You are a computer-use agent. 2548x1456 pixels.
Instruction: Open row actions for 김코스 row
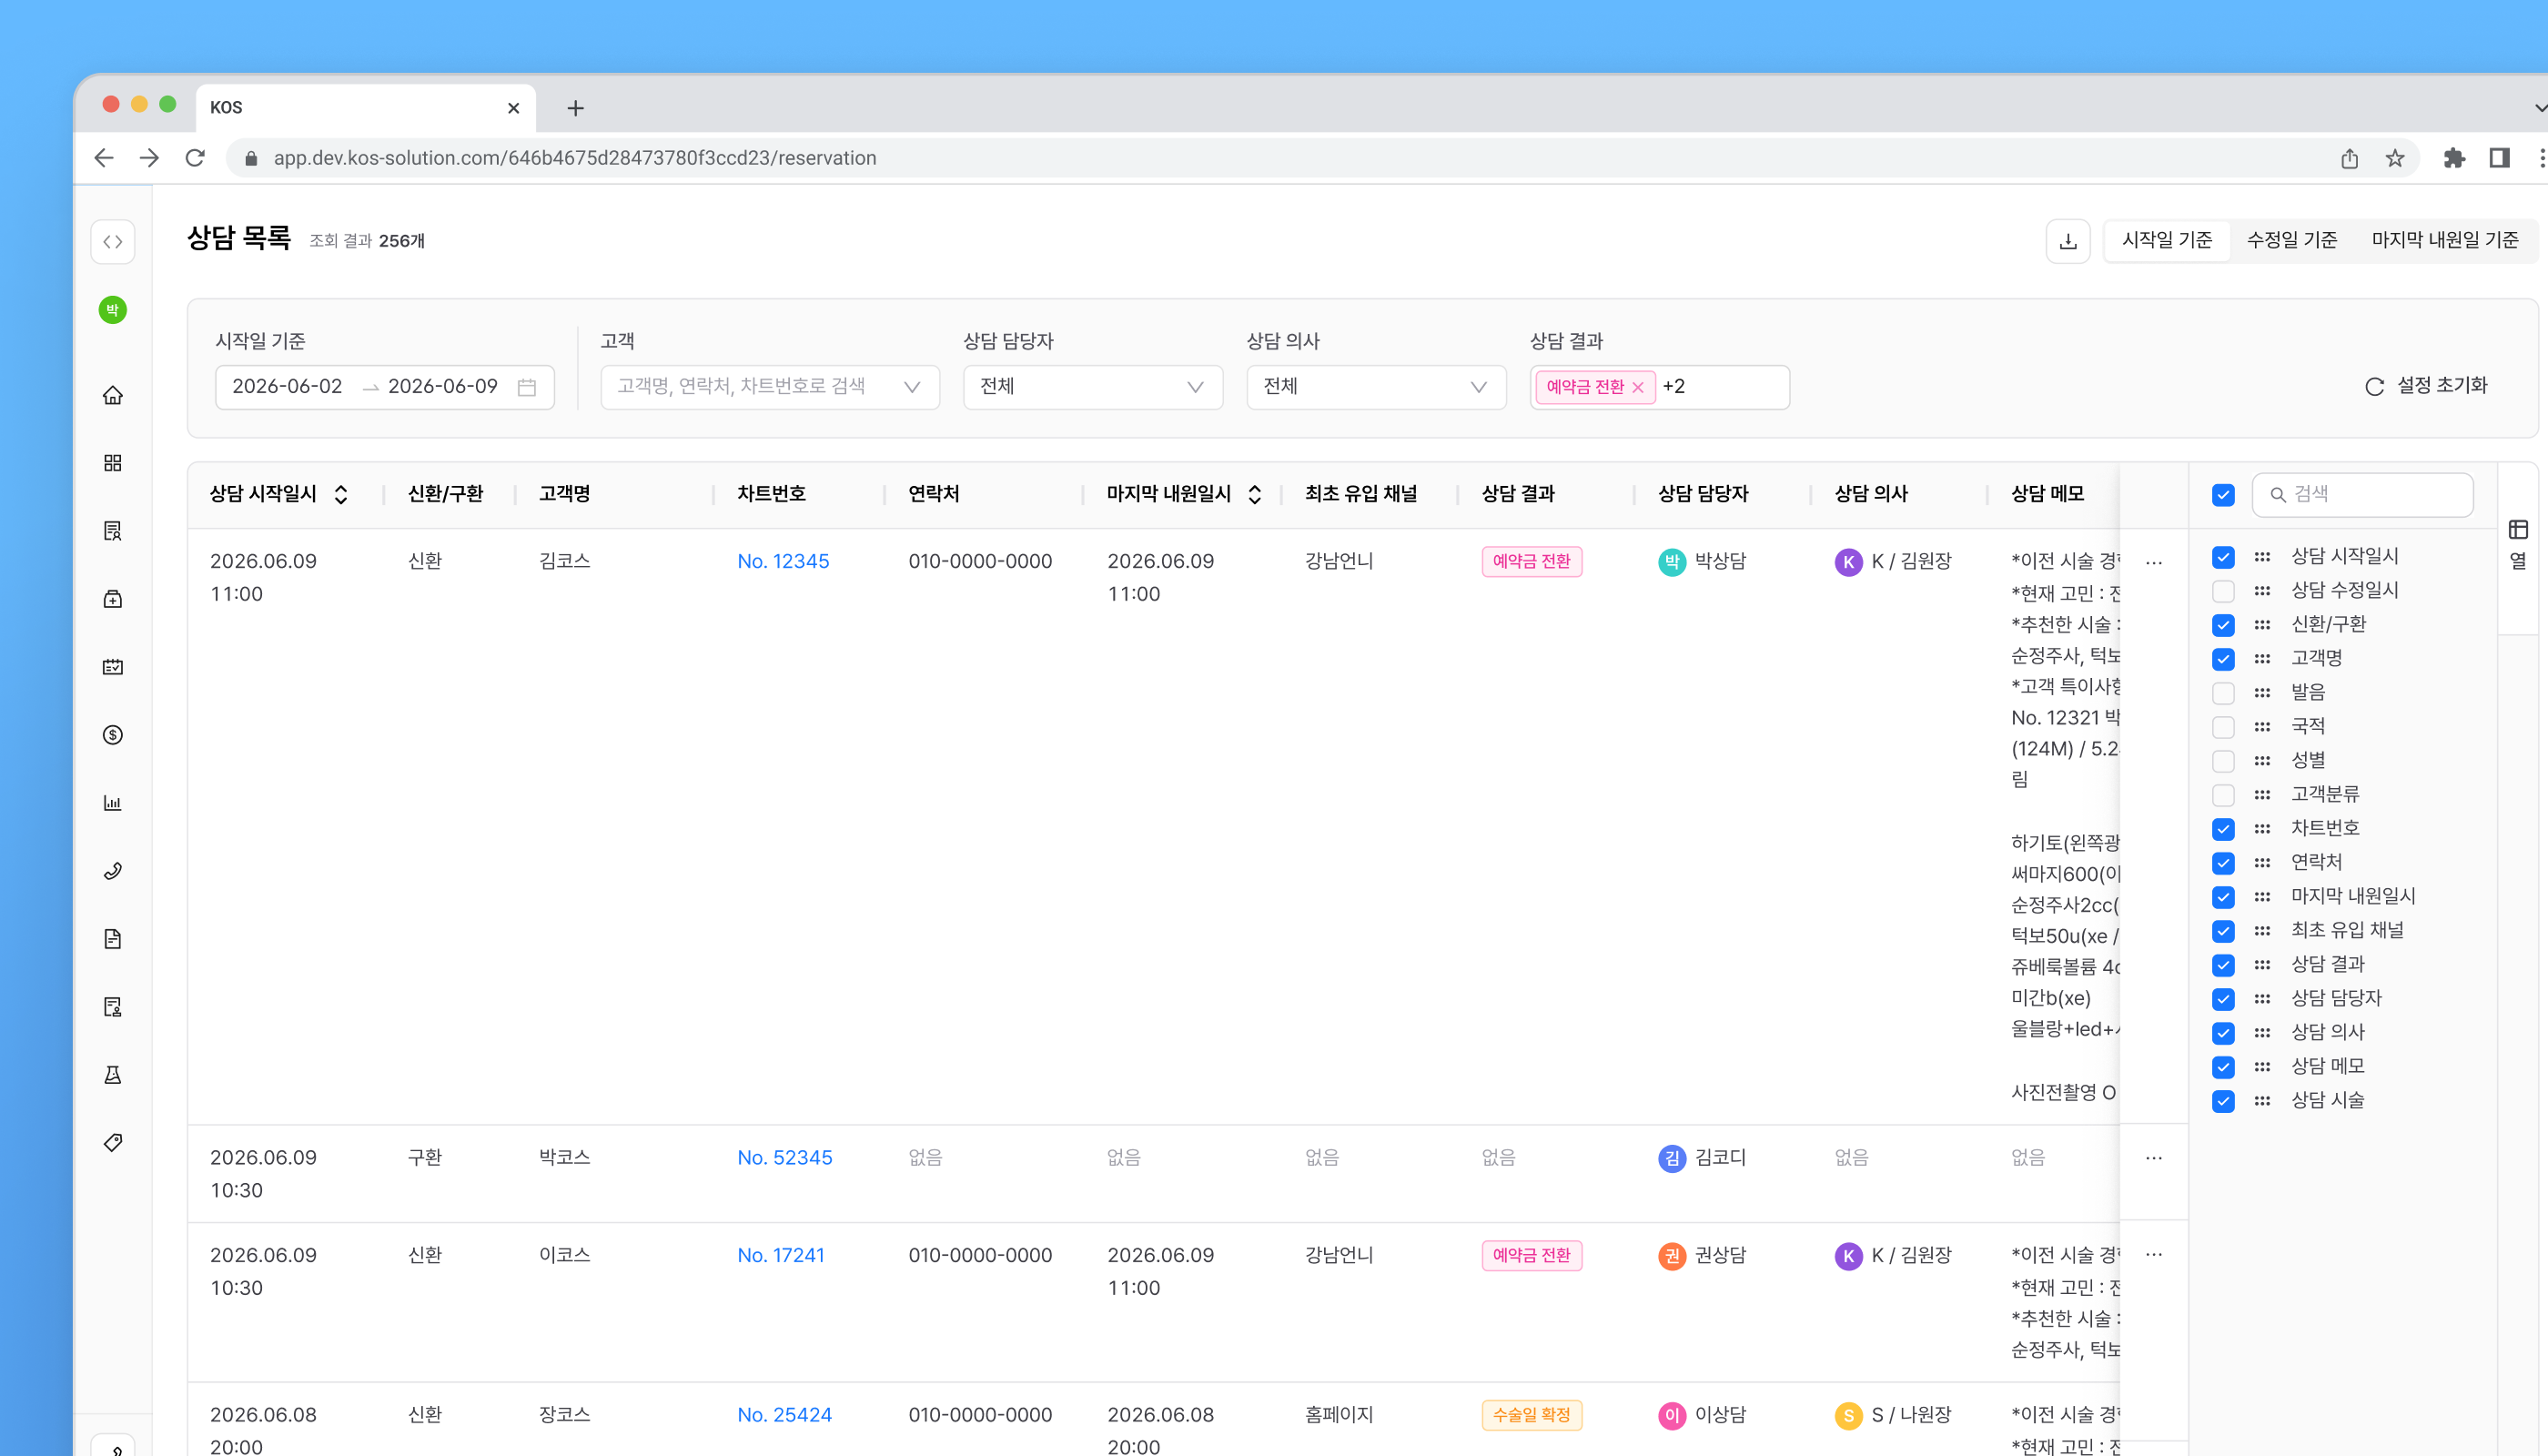(x=2154, y=562)
